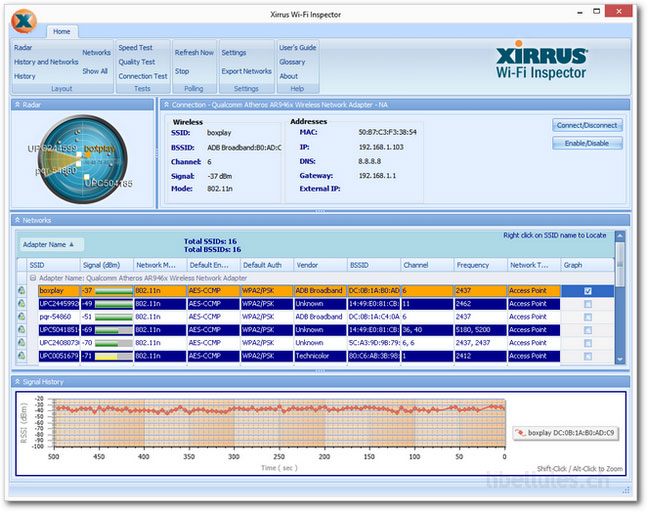Choose the Show All layout
The width and height of the screenshot is (648, 512).
pyautogui.click(x=95, y=71)
